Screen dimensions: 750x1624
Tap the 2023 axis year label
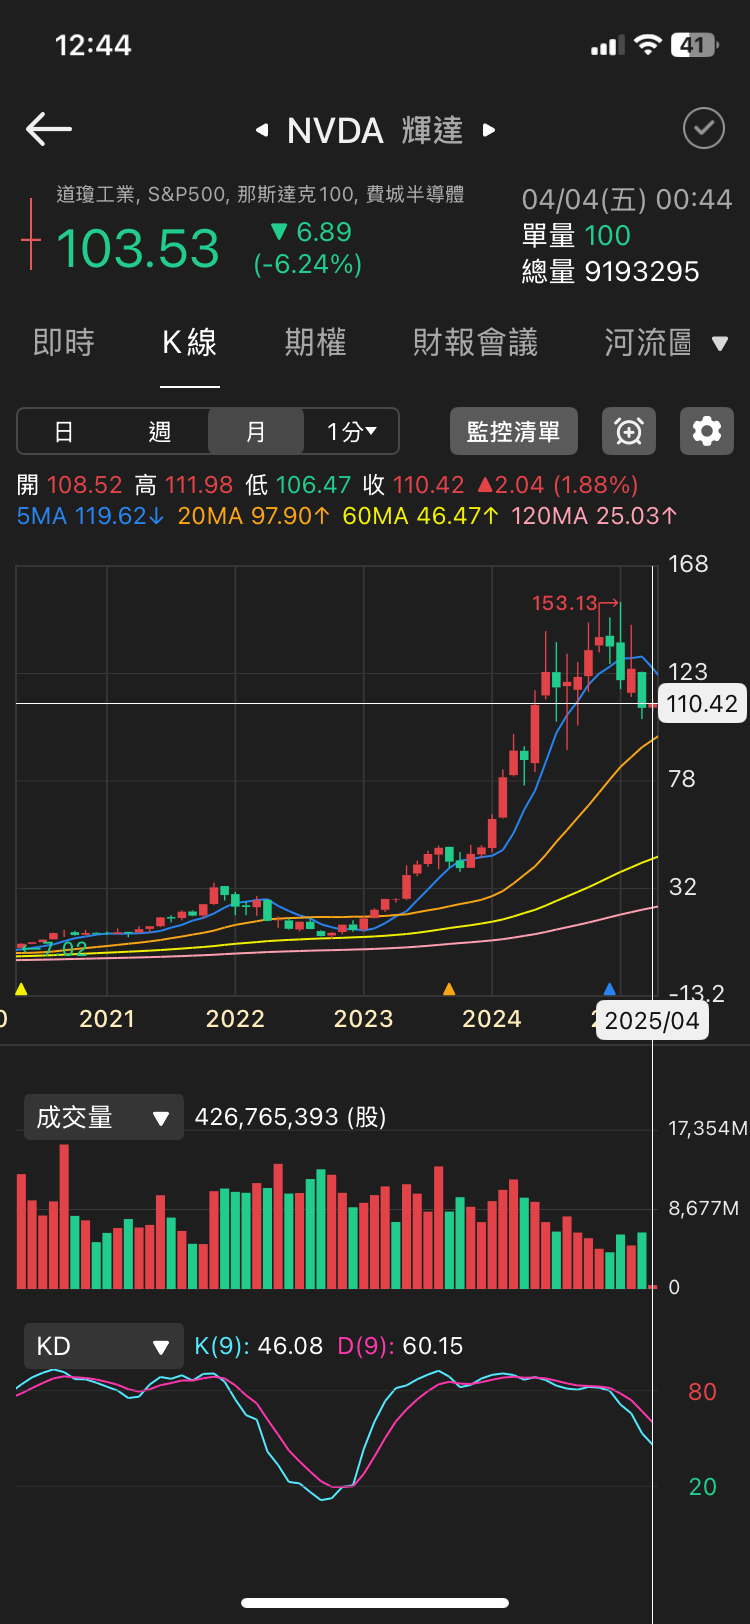[363, 1019]
